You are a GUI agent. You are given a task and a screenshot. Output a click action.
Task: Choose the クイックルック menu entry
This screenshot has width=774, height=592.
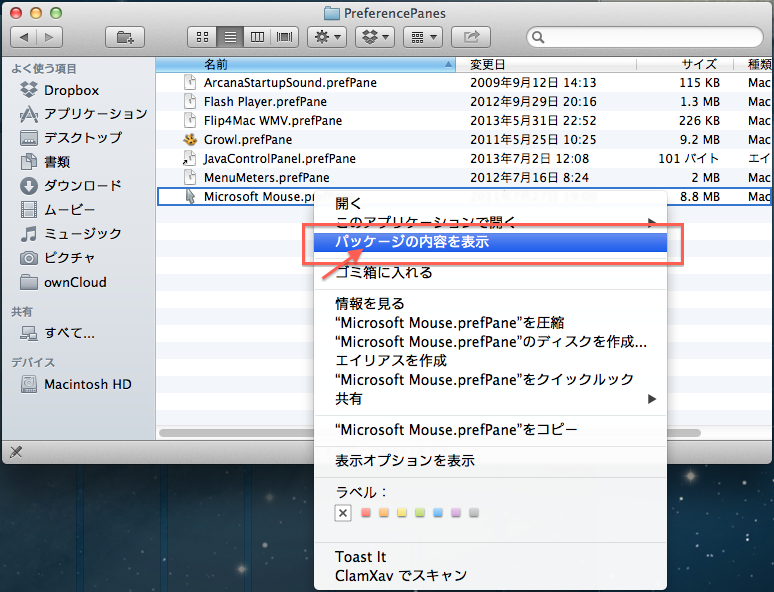click(490, 380)
